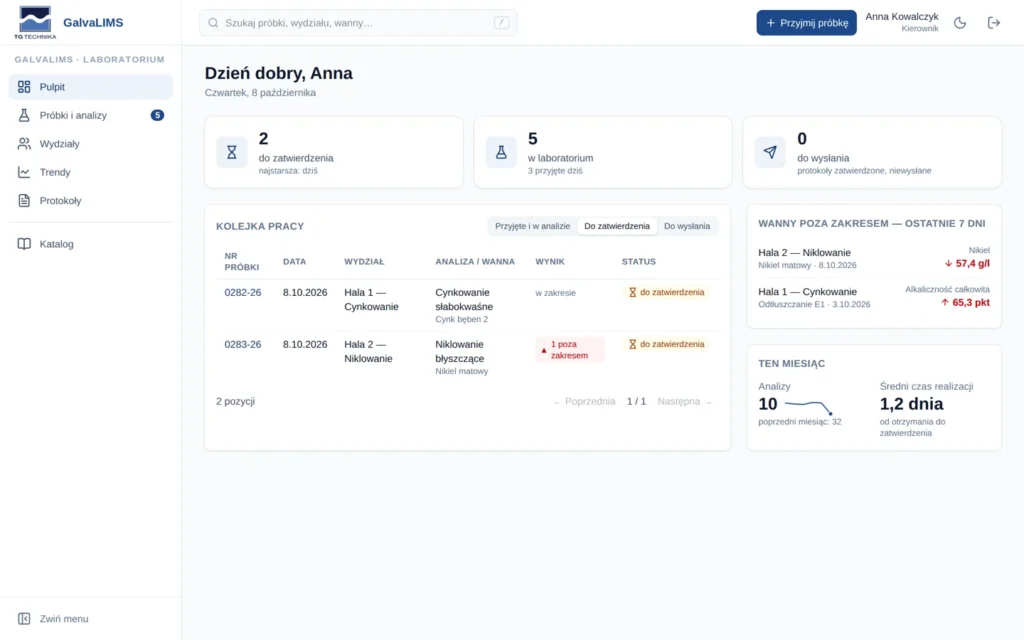Click the Następna pagination button
1024x640 pixels.
click(x=685, y=402)
